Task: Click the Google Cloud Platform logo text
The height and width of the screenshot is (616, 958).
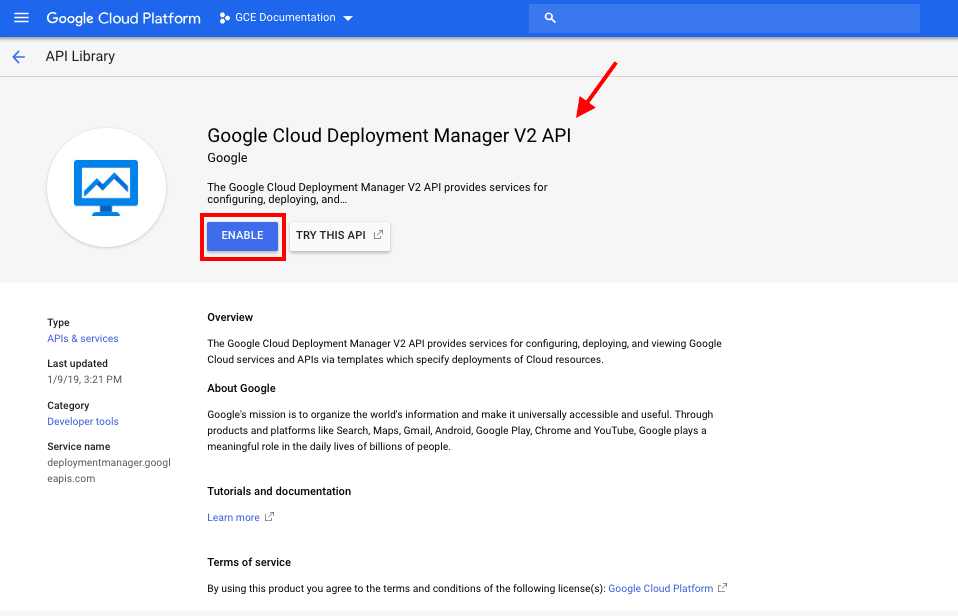Action: [x=123, y=18]
